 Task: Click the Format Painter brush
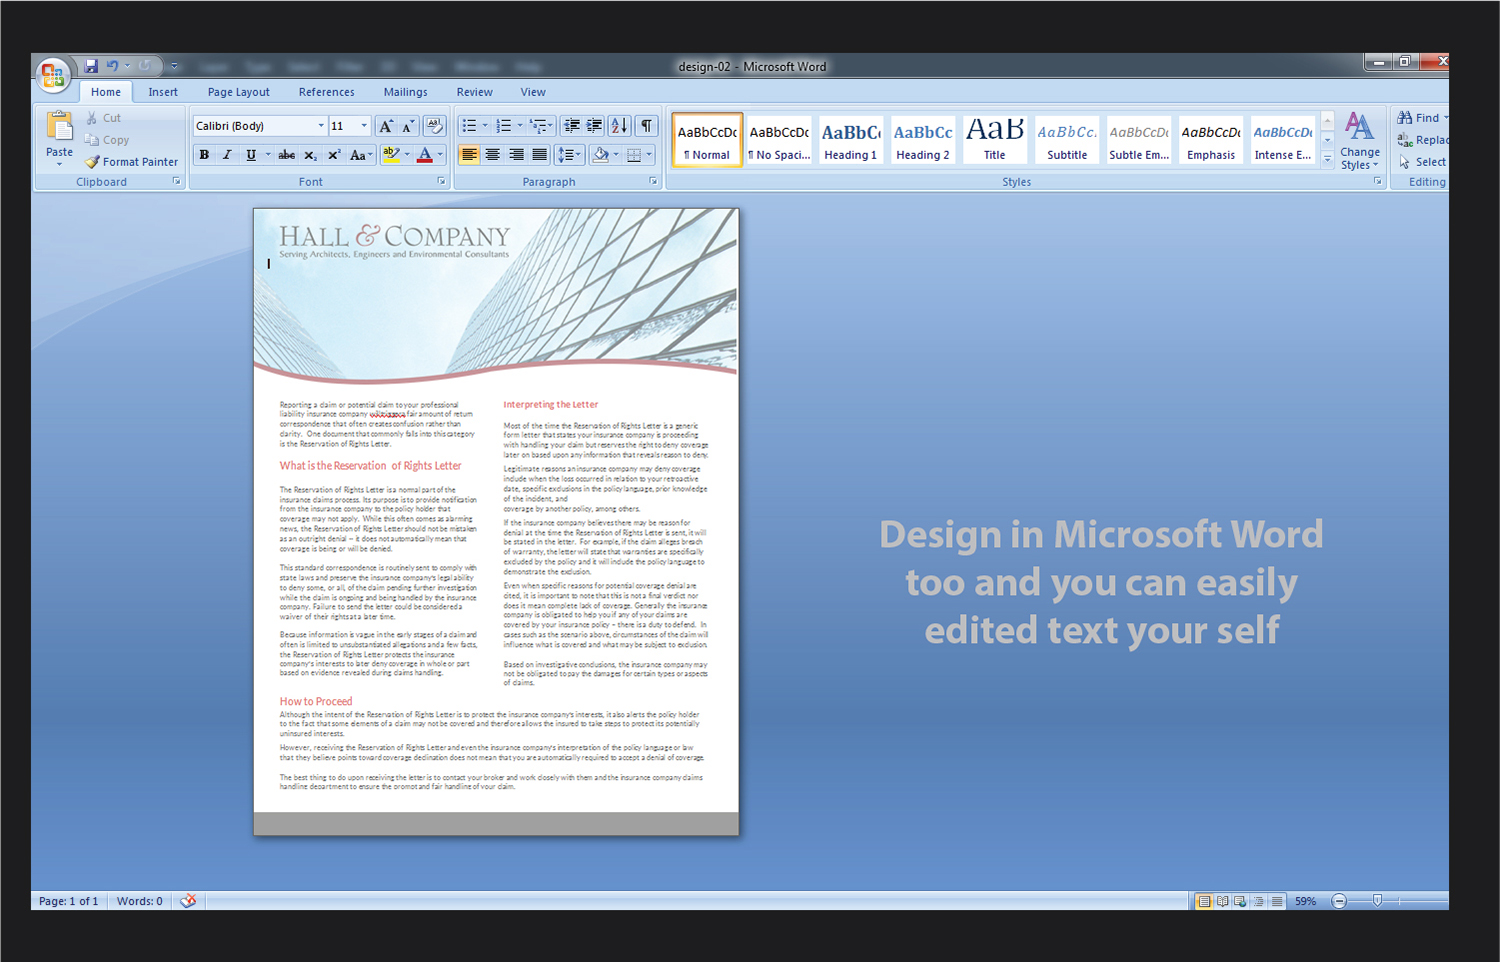click(x=132, y=162)
